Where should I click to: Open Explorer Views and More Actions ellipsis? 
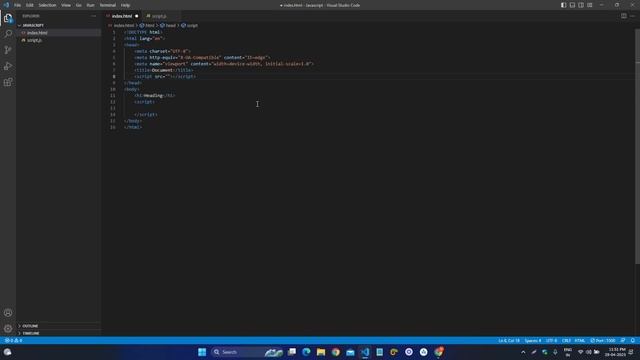click(x=93, y=16)
